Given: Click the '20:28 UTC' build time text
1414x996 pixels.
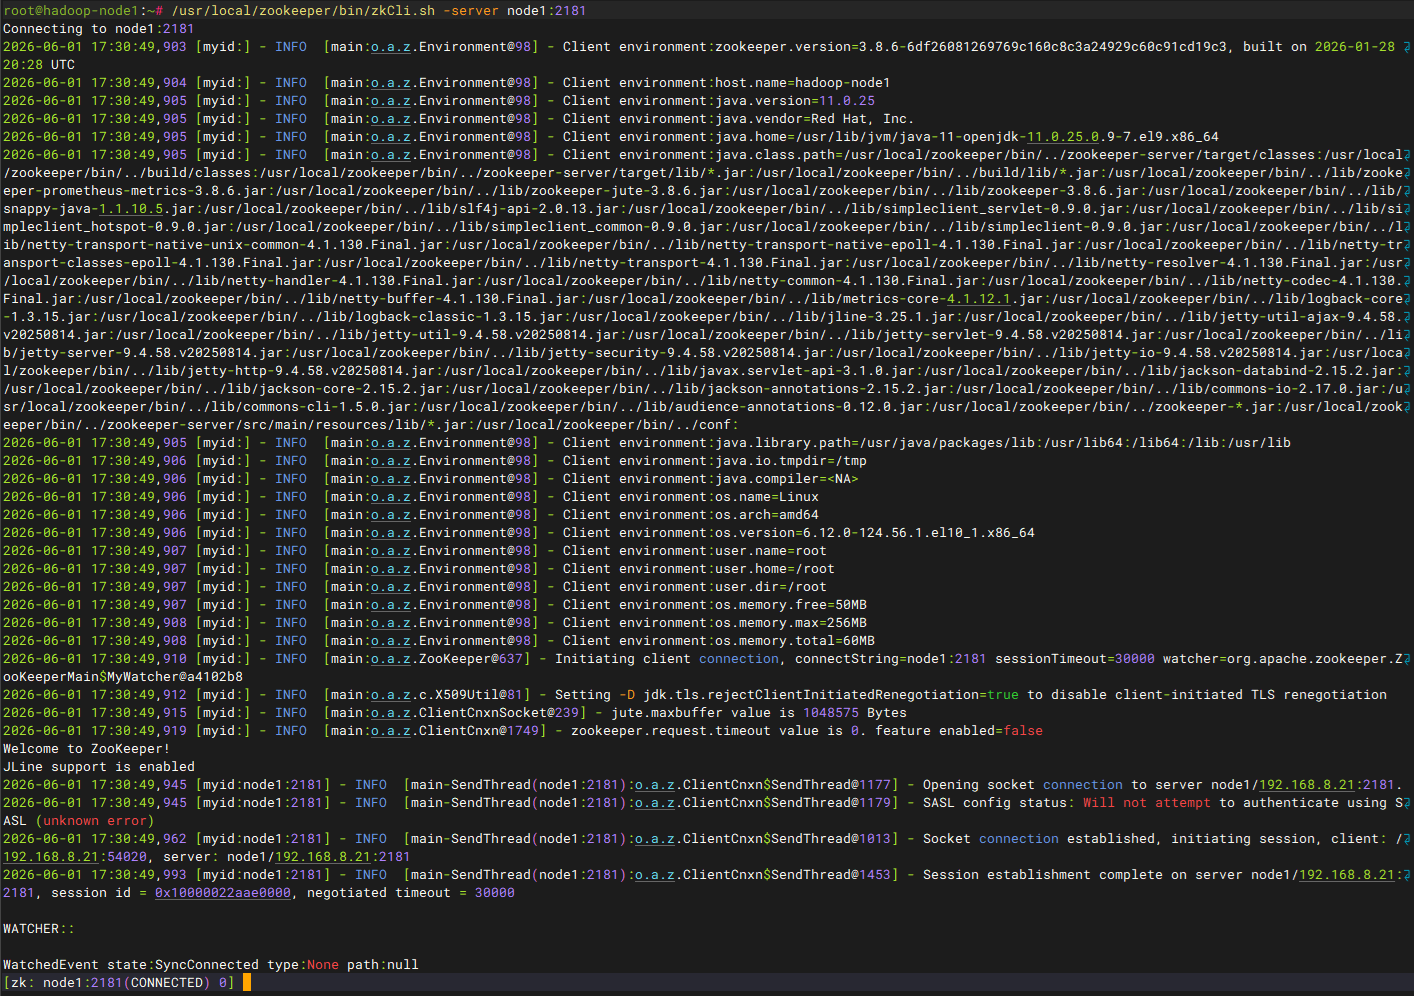Looking at the screenshot, I should coord(39,65).
